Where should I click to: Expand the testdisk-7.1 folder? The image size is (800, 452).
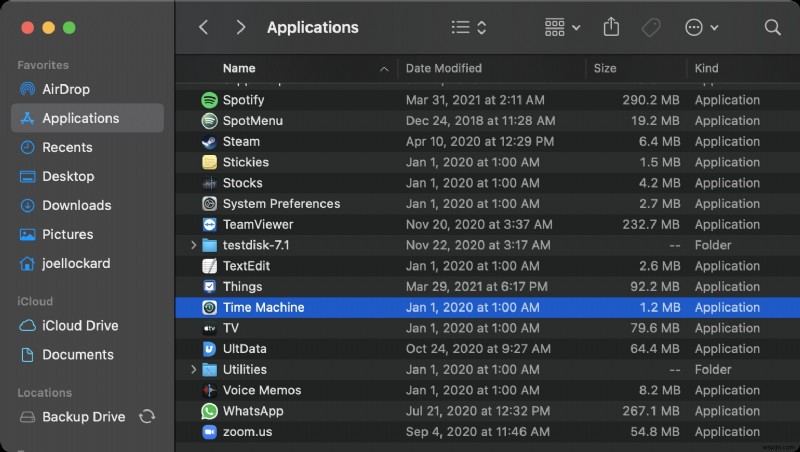pos(193,245)
